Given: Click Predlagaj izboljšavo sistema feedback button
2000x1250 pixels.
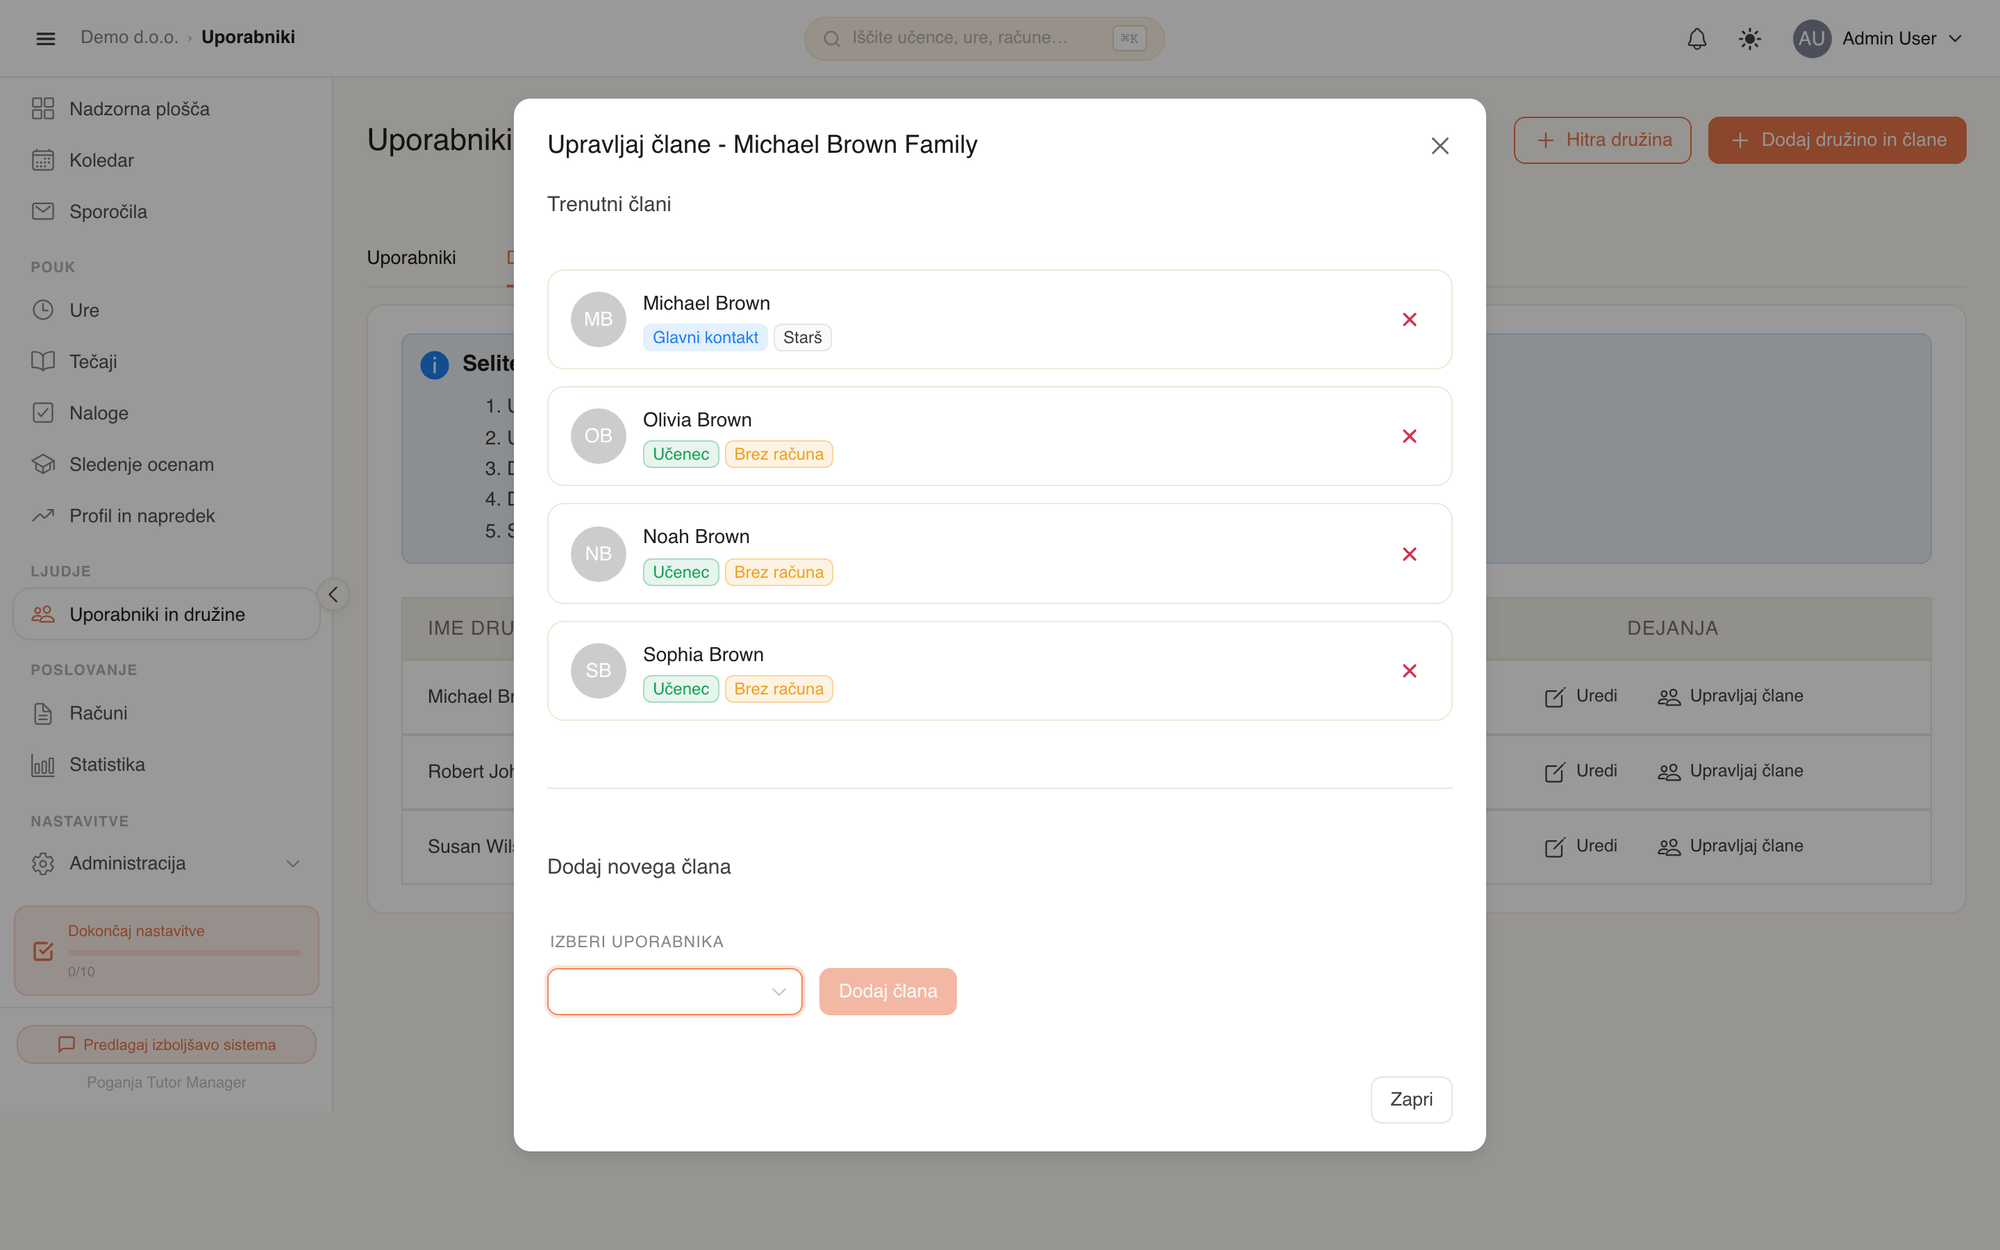Looking at the screenshot, I should click(x=166, y=1044).
